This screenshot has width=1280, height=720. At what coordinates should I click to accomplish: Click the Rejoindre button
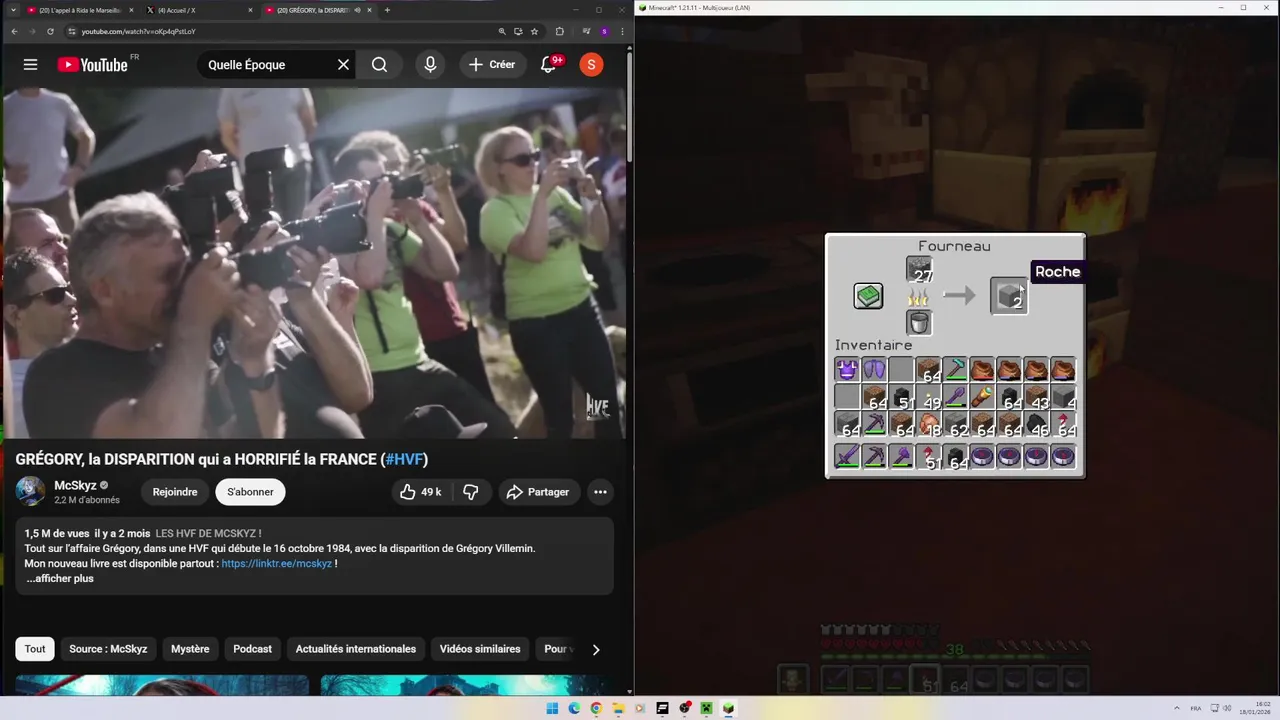[x=175, y=492]
